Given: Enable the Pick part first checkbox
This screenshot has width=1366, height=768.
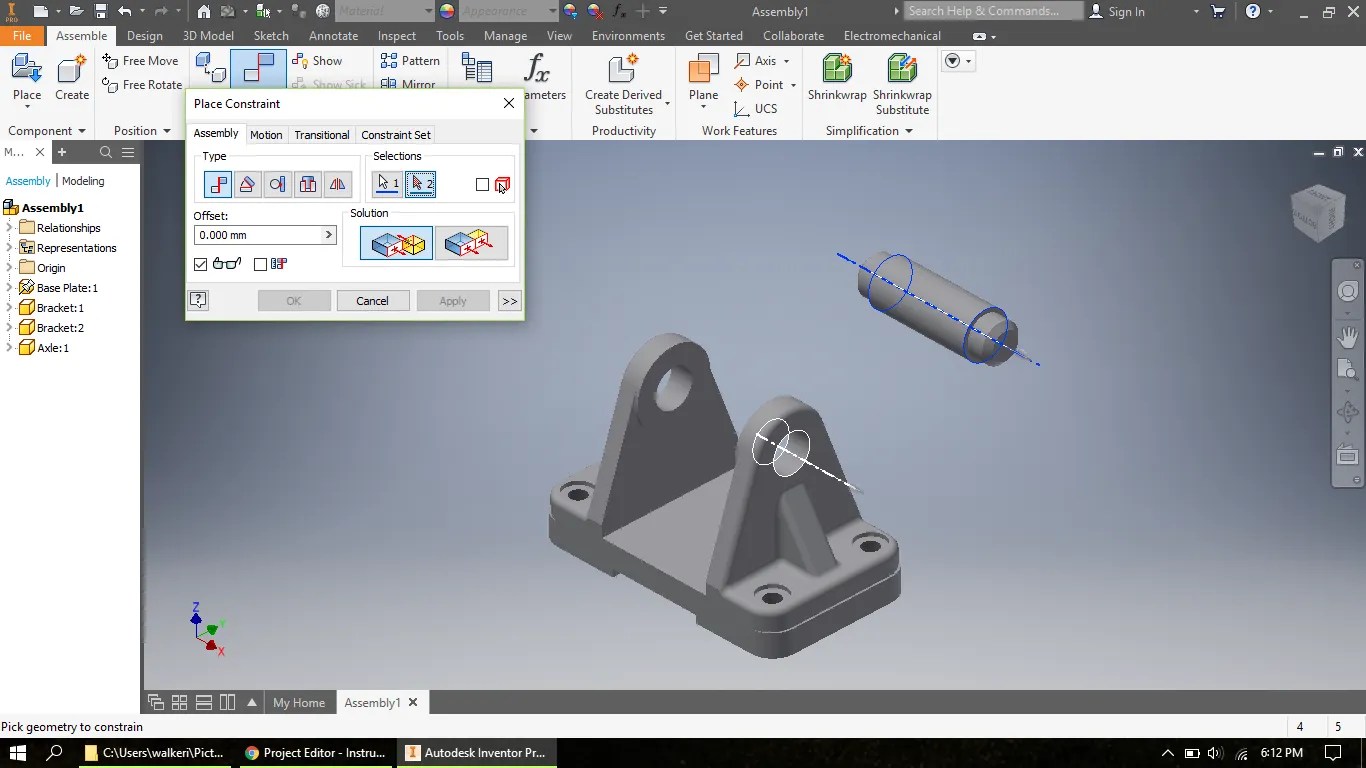Looking at the screenshot, I should [x=483, y=184].
